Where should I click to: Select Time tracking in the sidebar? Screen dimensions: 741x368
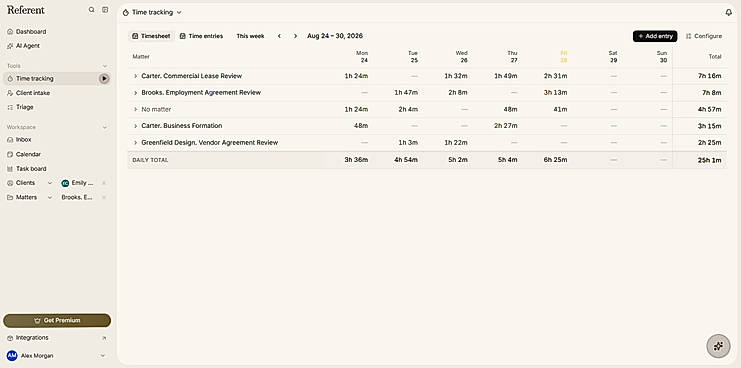34,78
